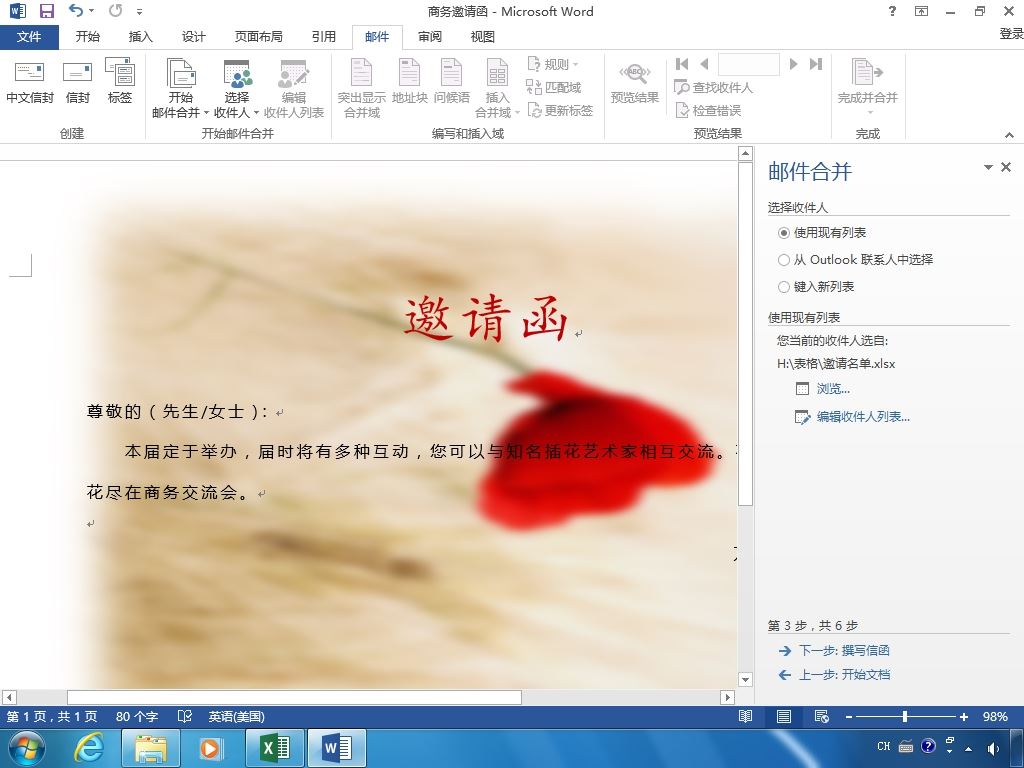Click 登录 to sign in
The height and width of the screenshot is (768, 1024).
1011,34
